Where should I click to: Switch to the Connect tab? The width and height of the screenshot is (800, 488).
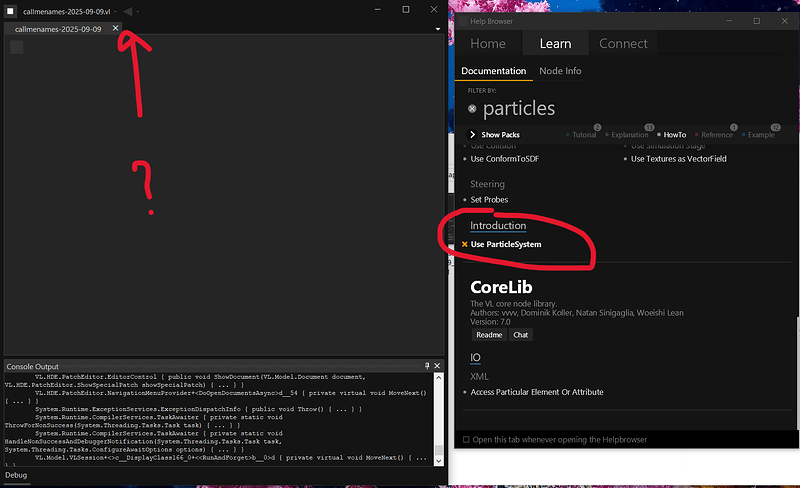pyautogui.click(x=623, y=43)
